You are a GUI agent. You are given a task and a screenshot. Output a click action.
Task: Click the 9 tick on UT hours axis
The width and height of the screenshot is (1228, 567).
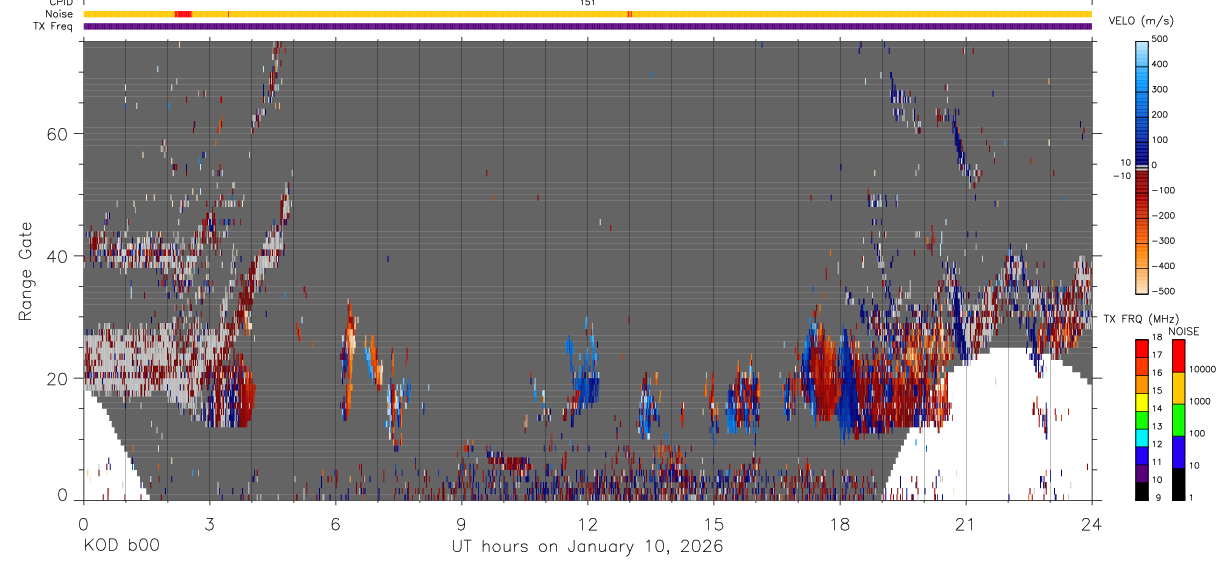[461, 523]
